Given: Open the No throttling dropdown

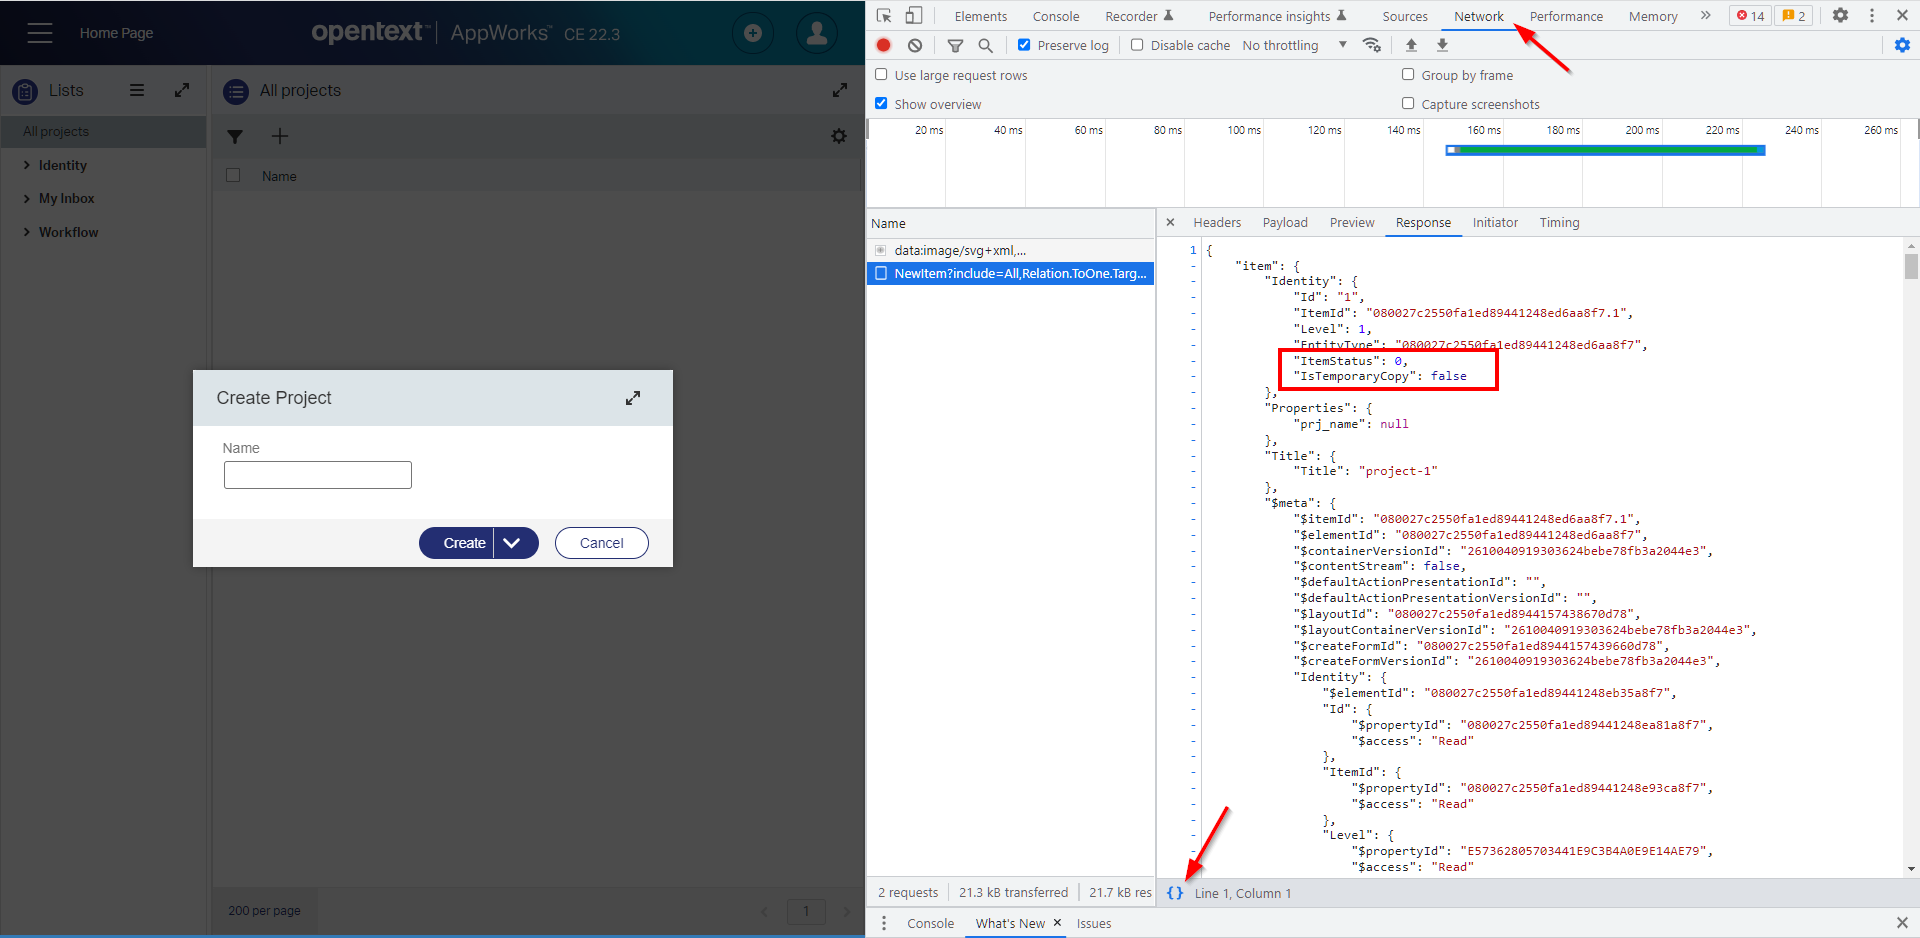Looking at the screenshot, I should pyautogui.click(x=1294, y=45).
